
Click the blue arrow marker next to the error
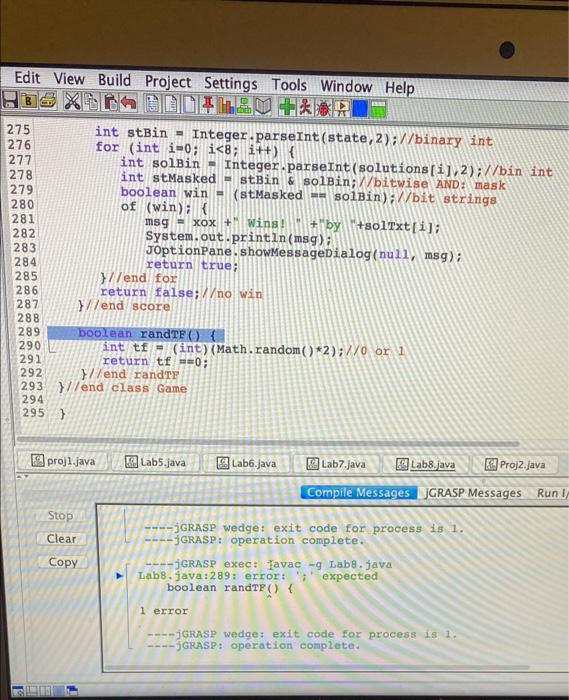119,575
